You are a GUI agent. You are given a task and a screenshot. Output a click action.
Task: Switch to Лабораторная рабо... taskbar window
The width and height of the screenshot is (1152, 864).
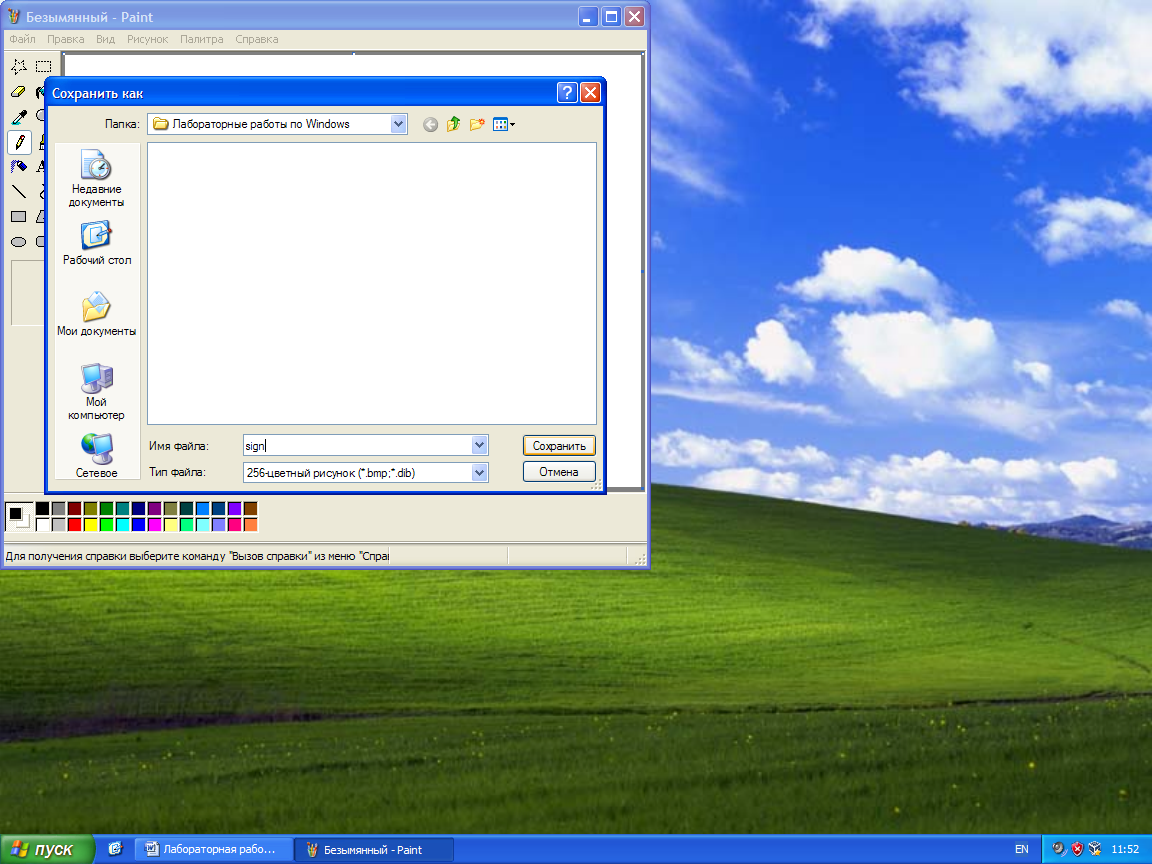(214, 849)
